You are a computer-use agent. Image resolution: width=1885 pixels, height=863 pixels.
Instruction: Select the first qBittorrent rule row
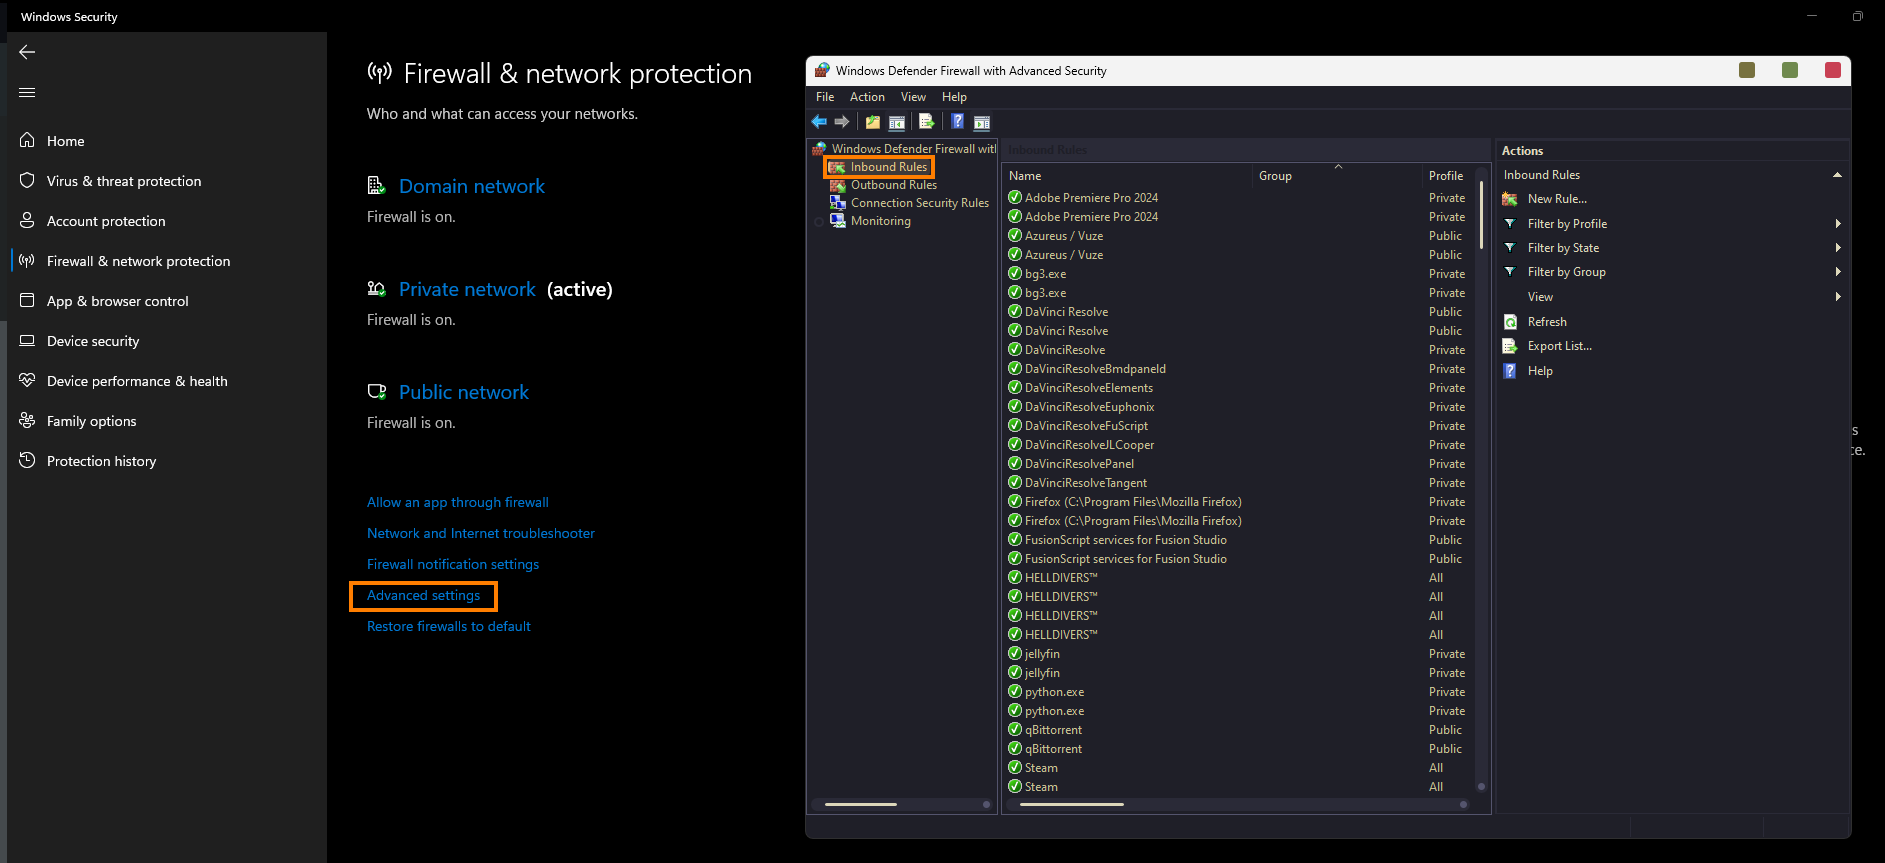point(1238,730)
